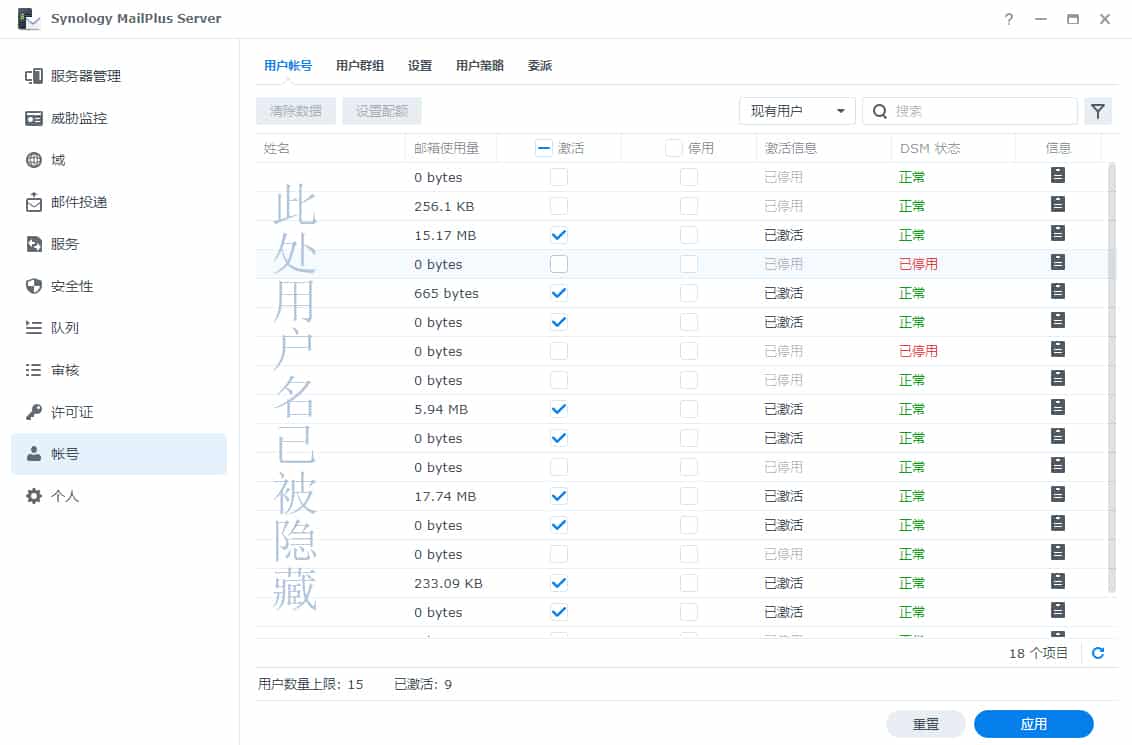Check the 停用 column header checkbox
Viewport: 1132px width, 745px height.
click(x=673, y=147)
